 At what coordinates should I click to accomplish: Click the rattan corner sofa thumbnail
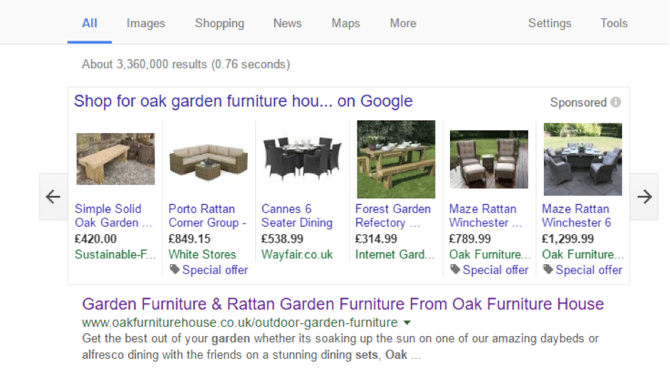tap(209, 162)
